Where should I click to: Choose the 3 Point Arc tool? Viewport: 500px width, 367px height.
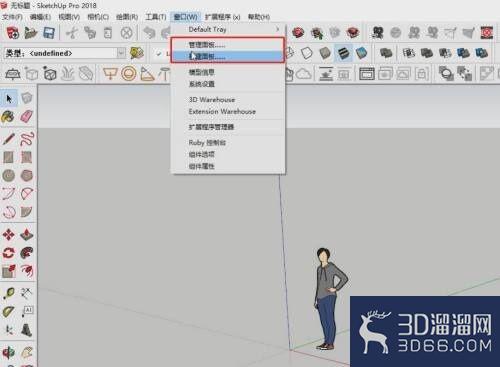pos(9,211)
